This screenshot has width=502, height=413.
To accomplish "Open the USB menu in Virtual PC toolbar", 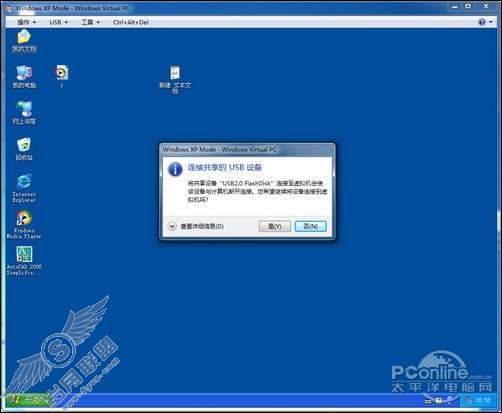I will click(x=58, y=22).
